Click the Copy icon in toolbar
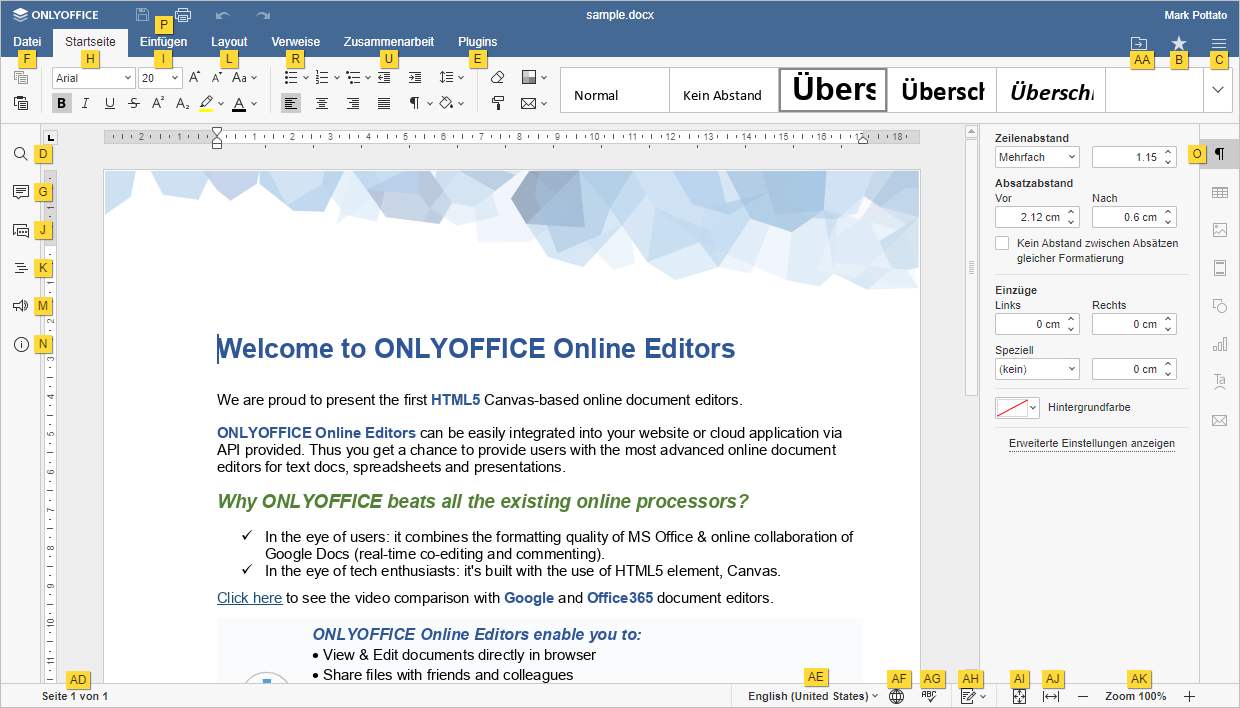The height and width of the screenshot is (708, 1240). pos(21,77)
